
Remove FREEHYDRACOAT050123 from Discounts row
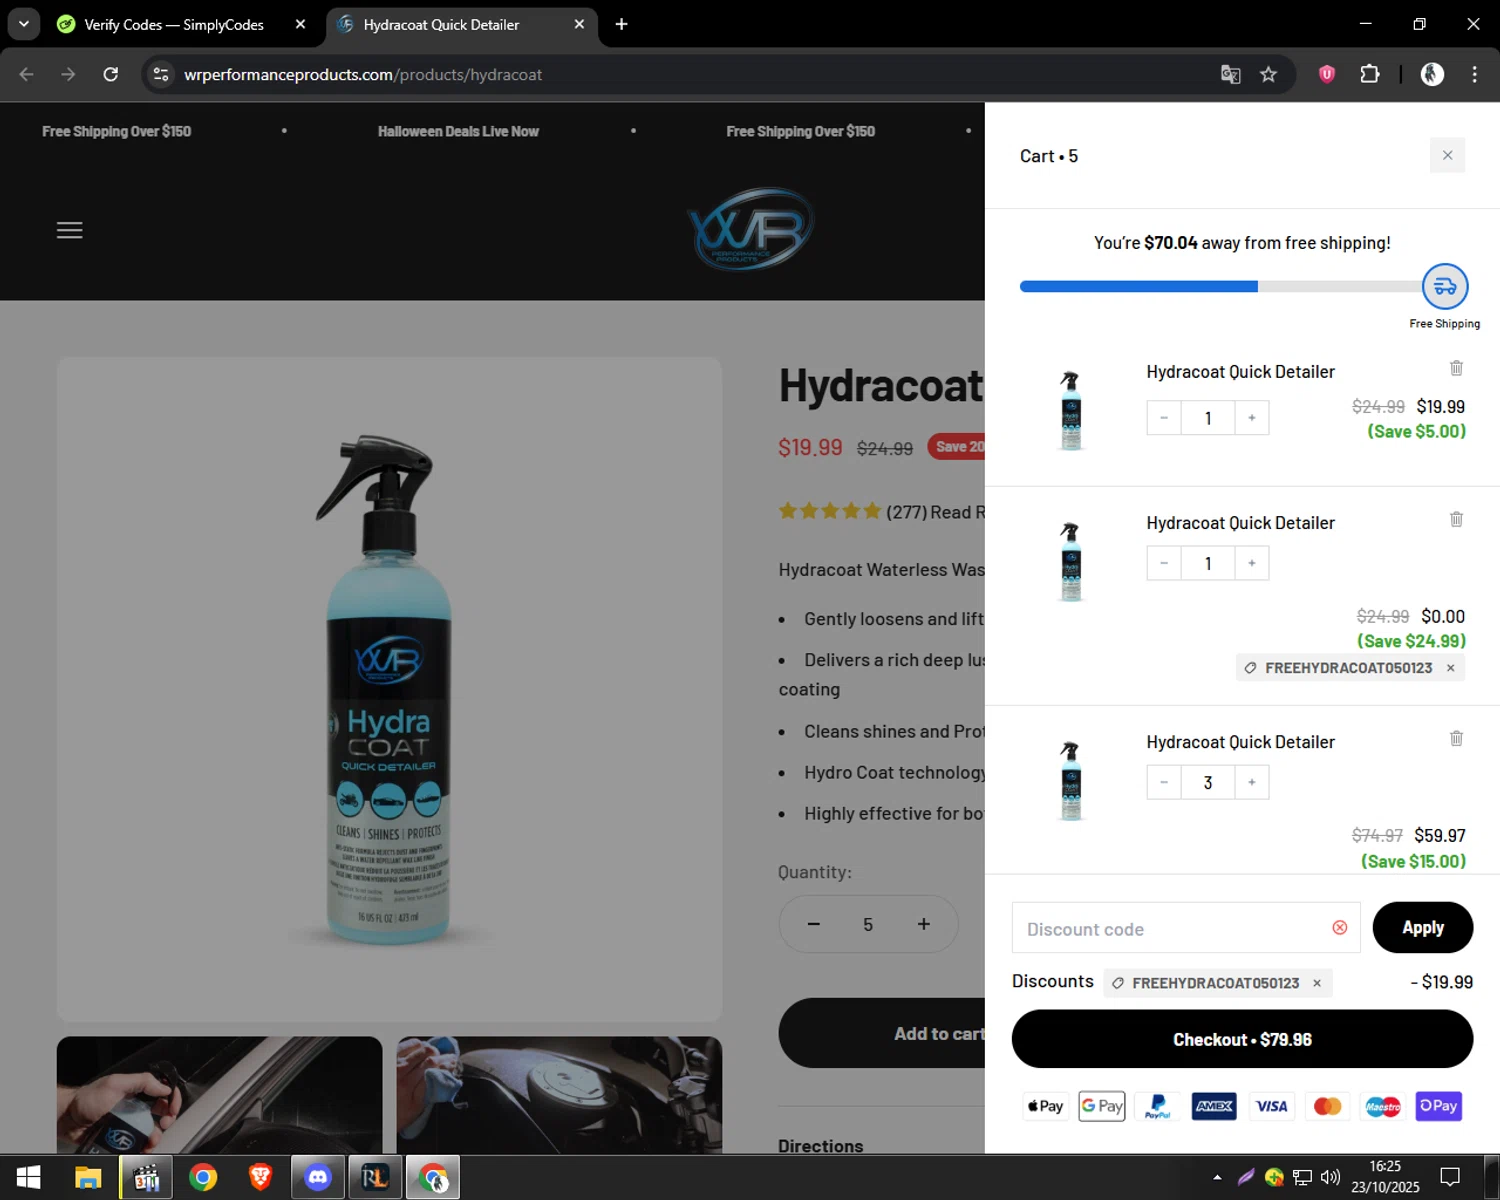1317,983
